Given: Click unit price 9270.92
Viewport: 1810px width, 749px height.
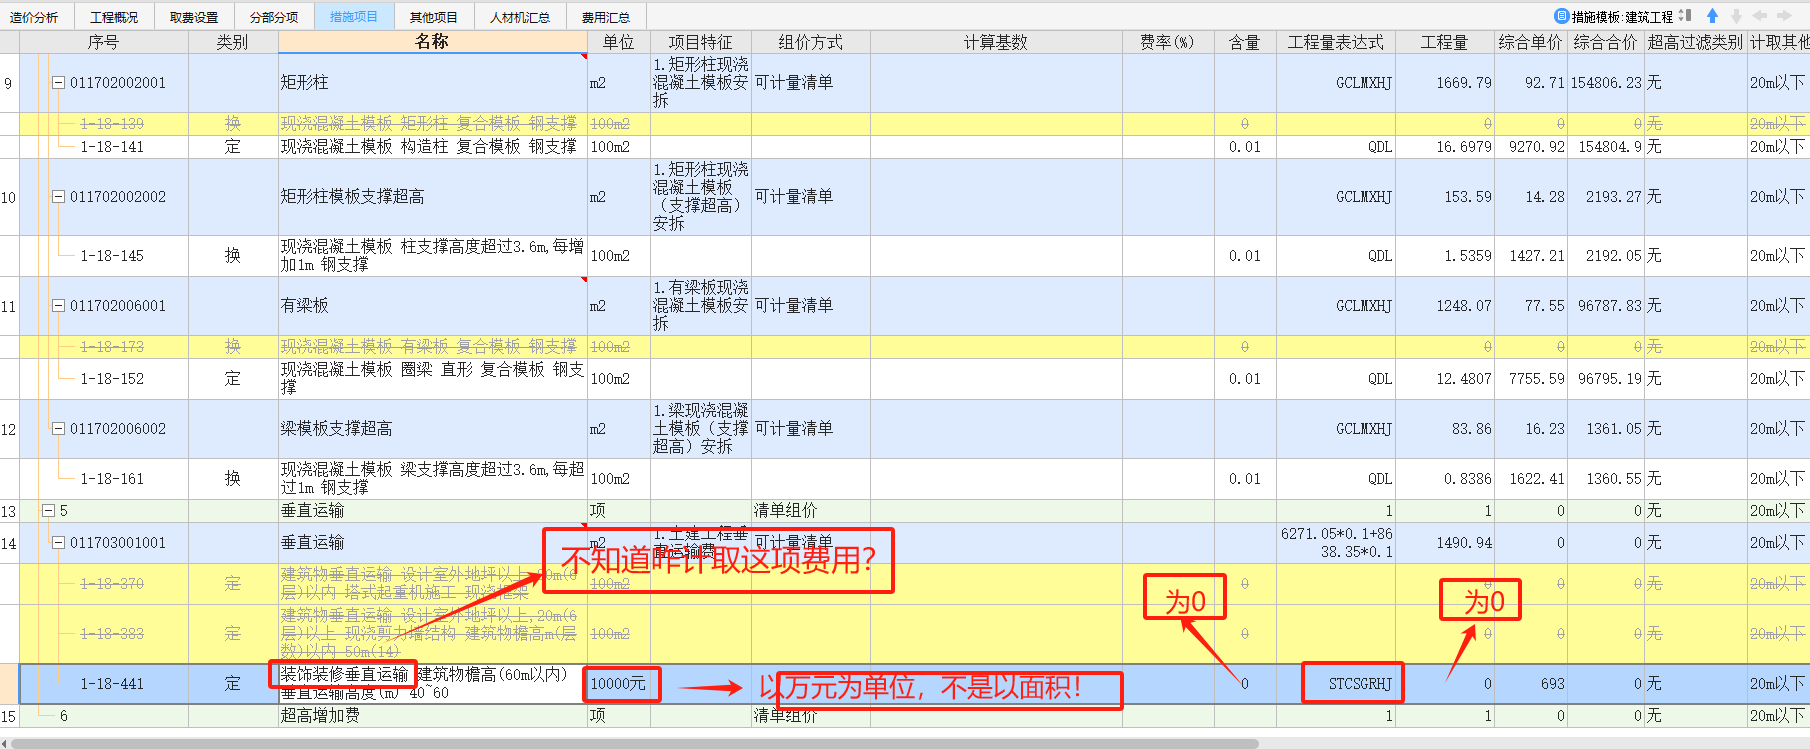Looking at the screenshot, I should pos(1537,147).
